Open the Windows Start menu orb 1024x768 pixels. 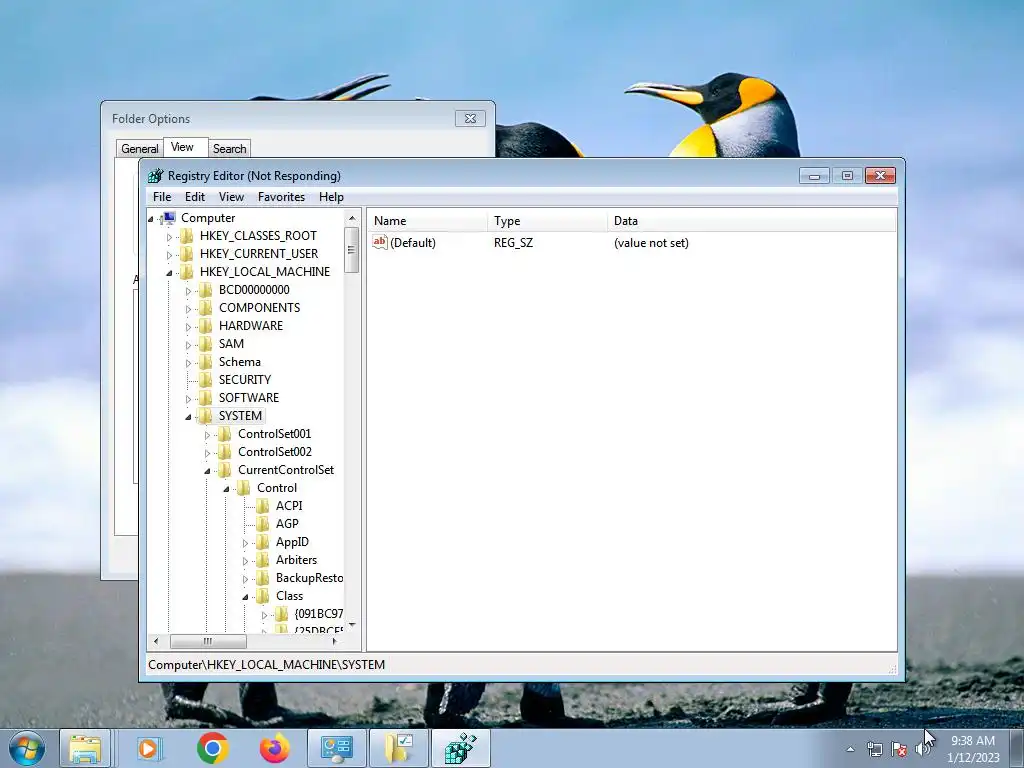(27, 748)
